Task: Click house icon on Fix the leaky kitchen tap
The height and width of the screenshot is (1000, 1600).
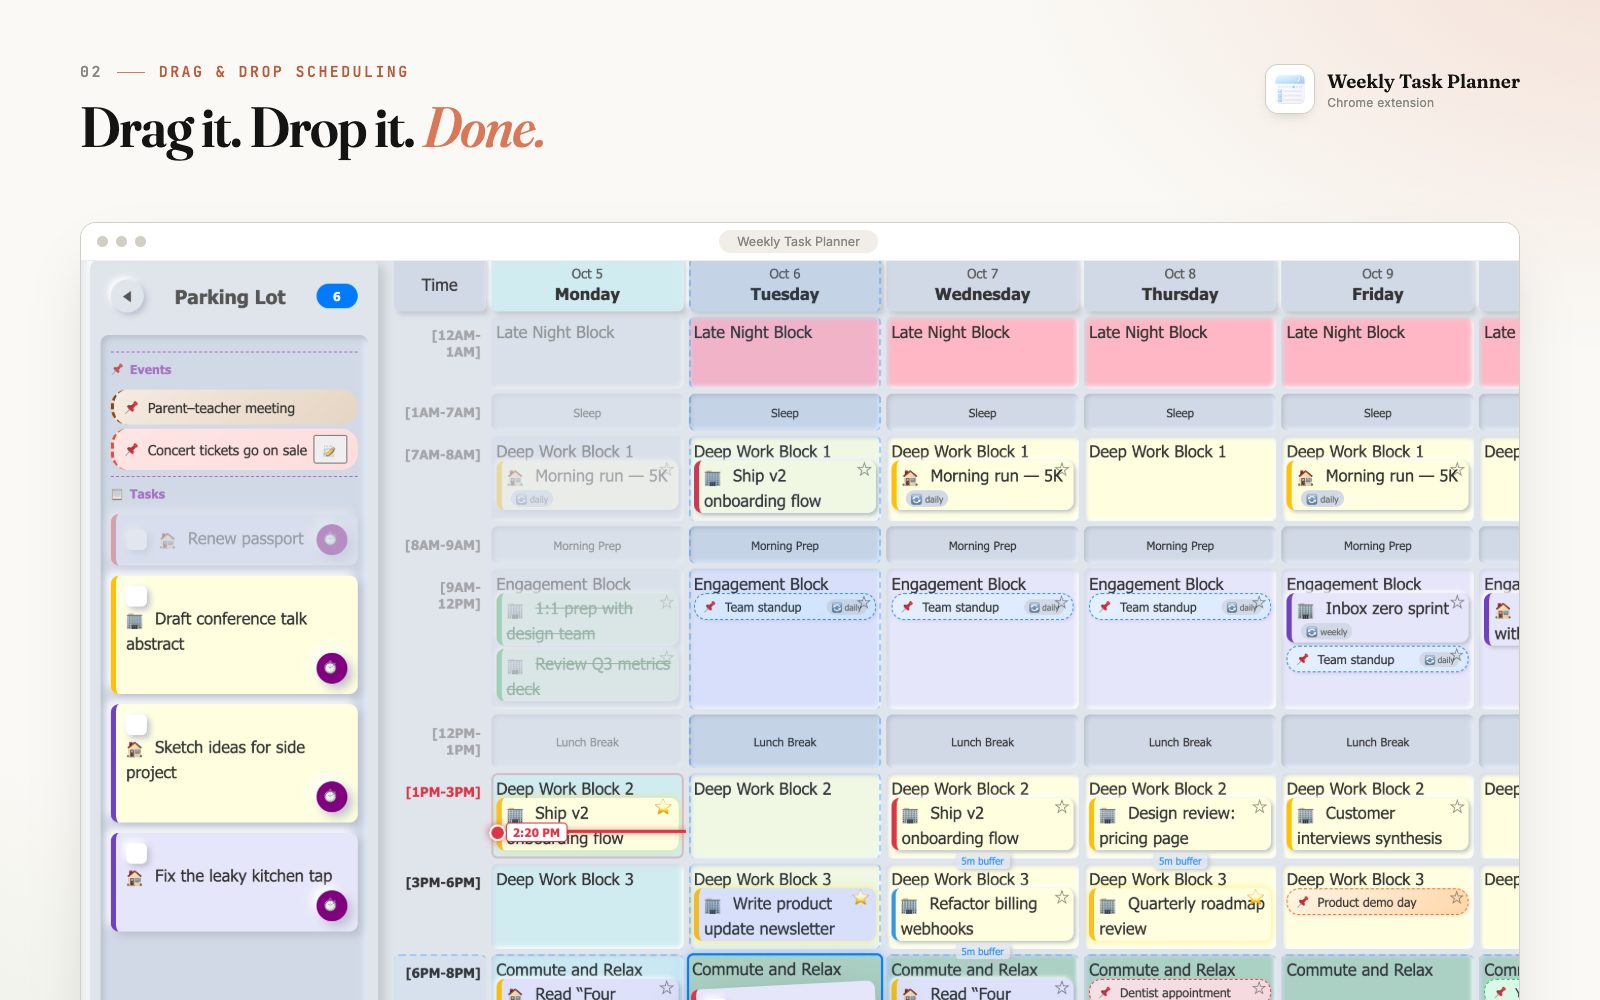Action: (x=135, y=877)
